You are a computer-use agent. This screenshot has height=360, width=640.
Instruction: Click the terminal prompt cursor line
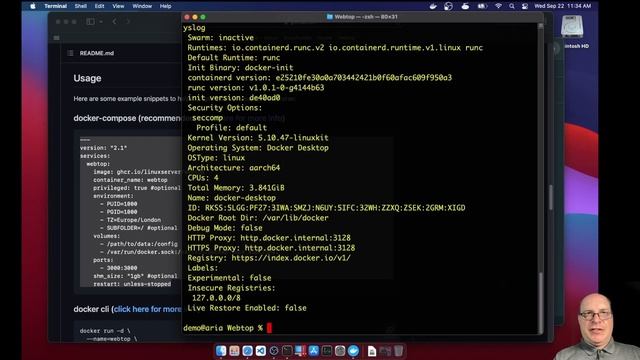point(227,328)
